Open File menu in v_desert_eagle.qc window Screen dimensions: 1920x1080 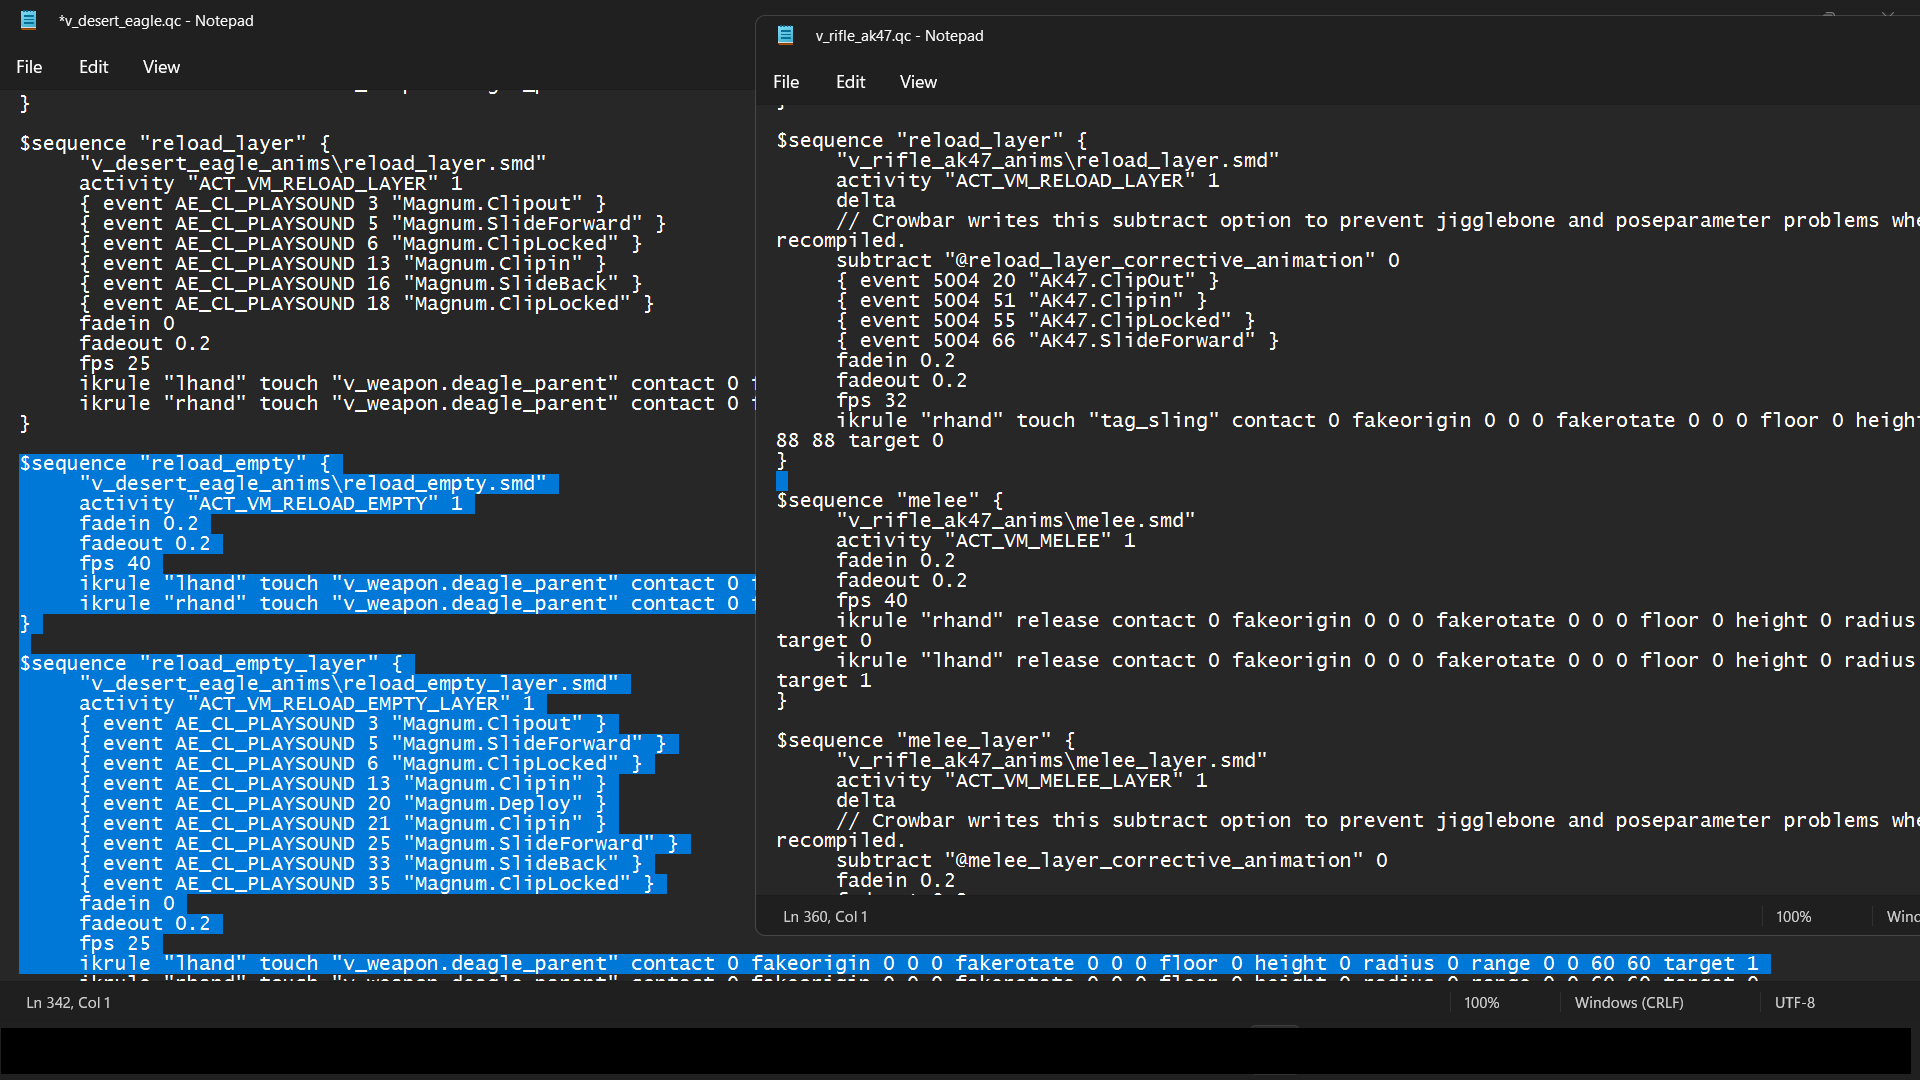point(29,67)
